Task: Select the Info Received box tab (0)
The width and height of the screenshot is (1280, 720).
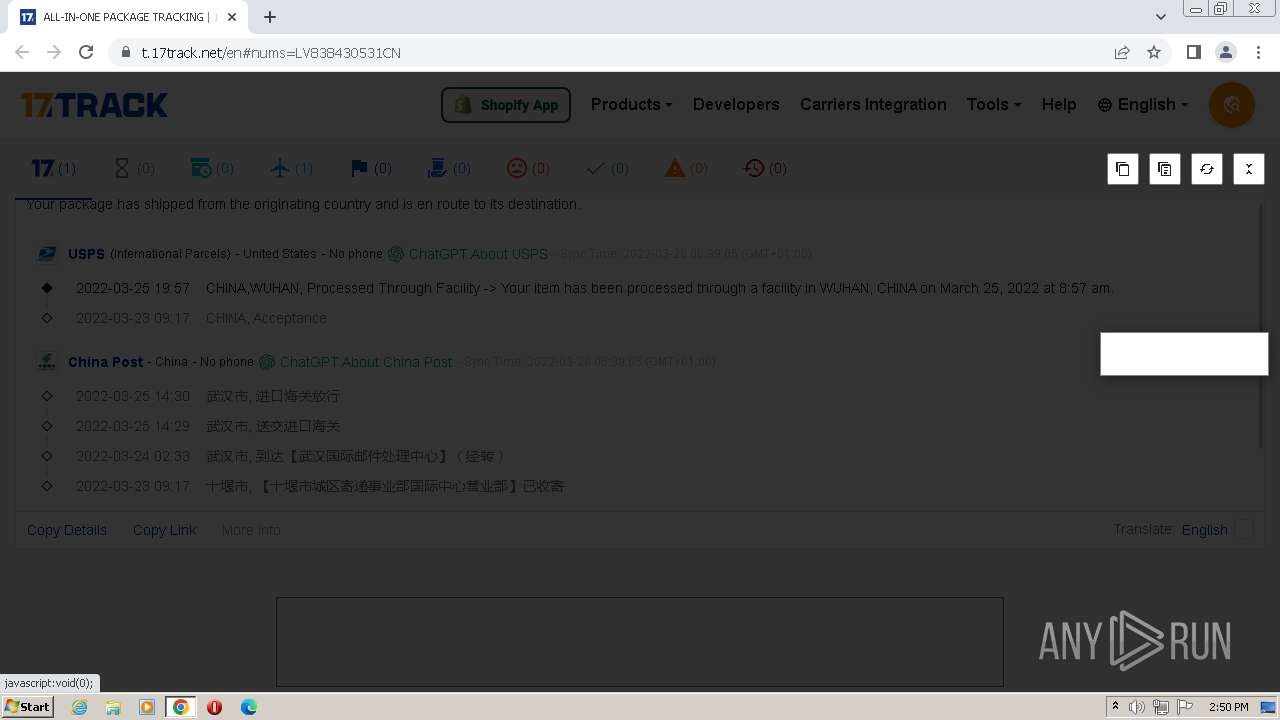Action: 212,169
